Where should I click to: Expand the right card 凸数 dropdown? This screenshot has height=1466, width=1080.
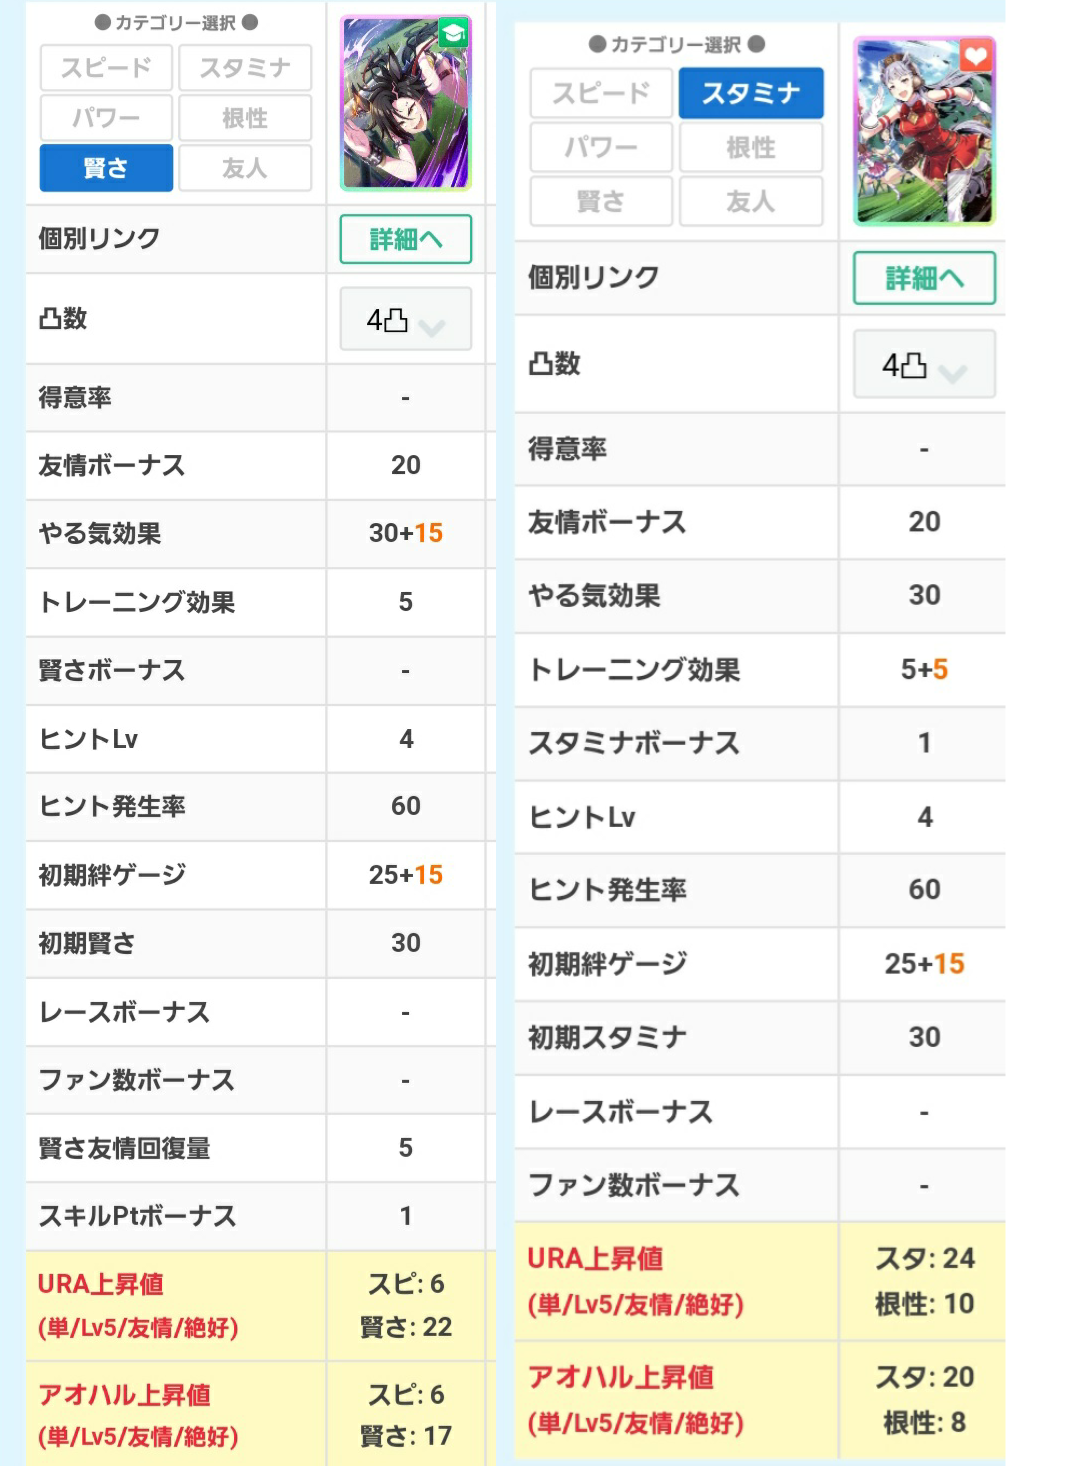point(923,365)
